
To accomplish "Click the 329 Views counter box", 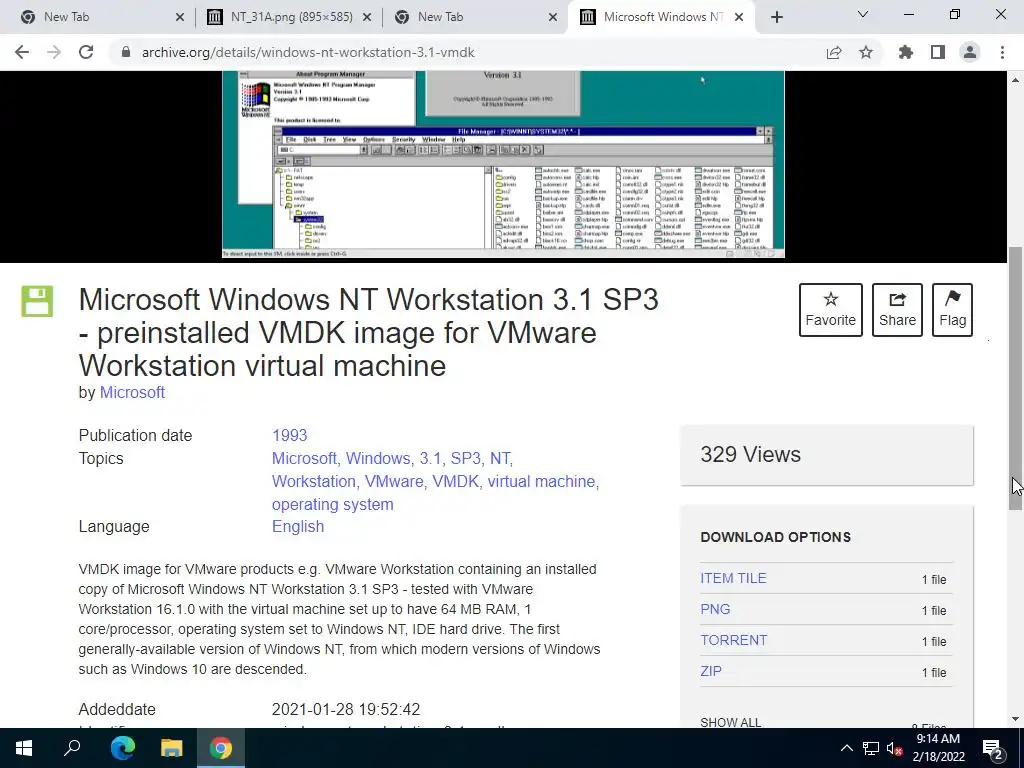I will (x=827, y=455).
